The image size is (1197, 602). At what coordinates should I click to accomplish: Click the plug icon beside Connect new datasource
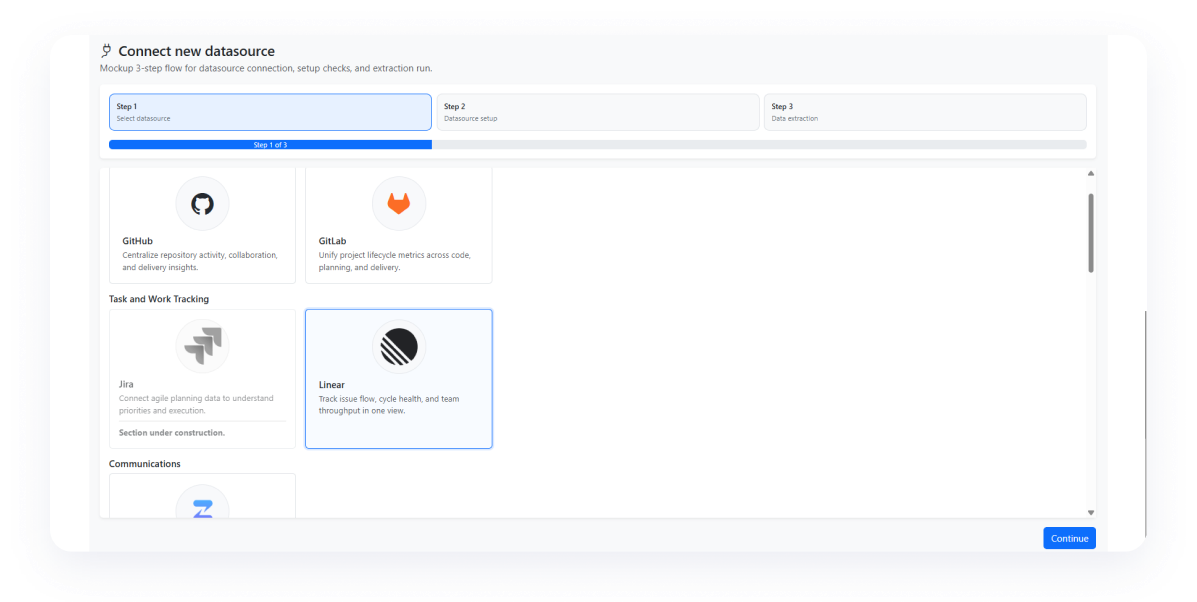pyautogui.click(x=106, y=51)
